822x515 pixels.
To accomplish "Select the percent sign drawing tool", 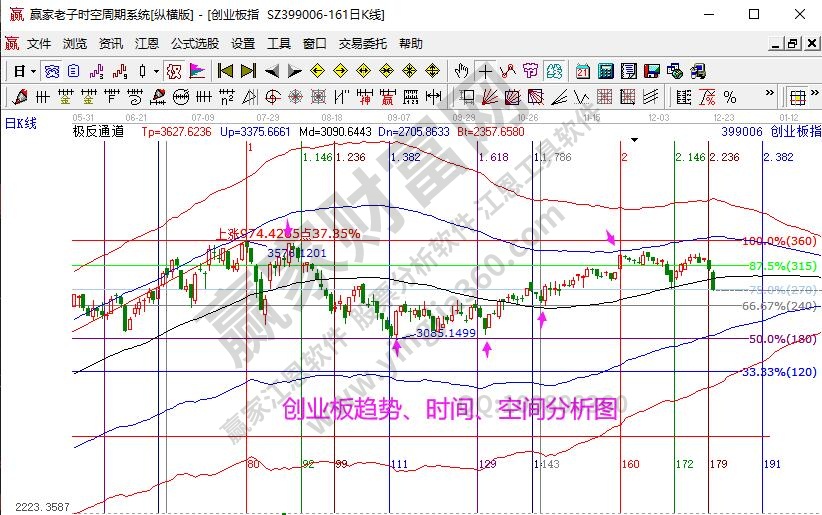I will (x=730, y=97).
